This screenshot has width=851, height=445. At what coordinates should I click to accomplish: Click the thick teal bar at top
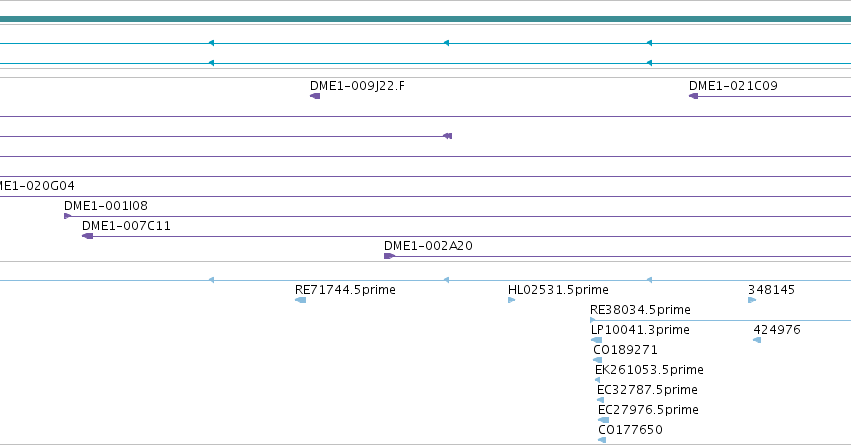426,20
